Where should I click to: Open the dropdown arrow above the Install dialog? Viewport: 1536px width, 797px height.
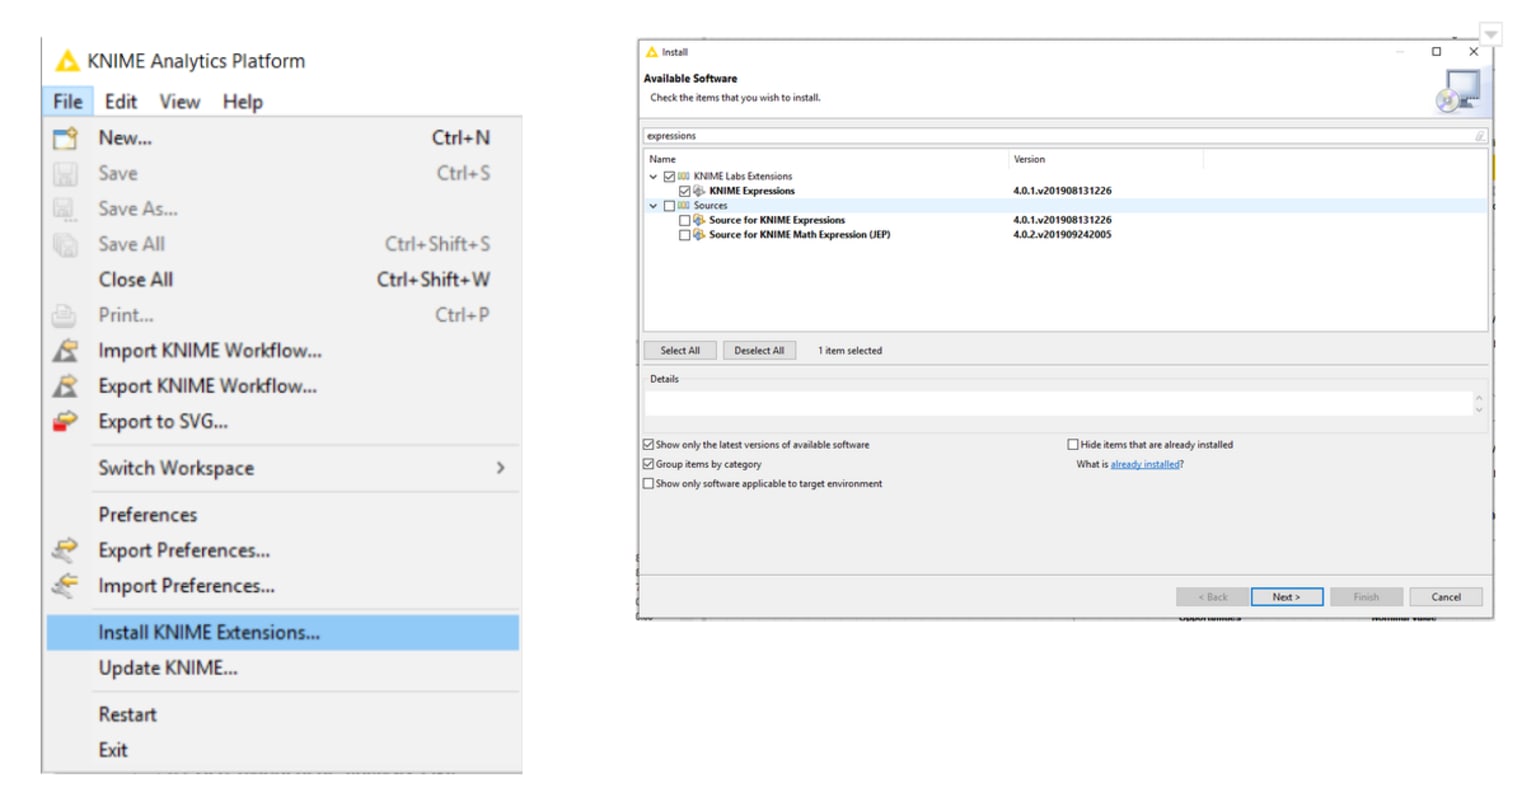tap(1490, 35)
